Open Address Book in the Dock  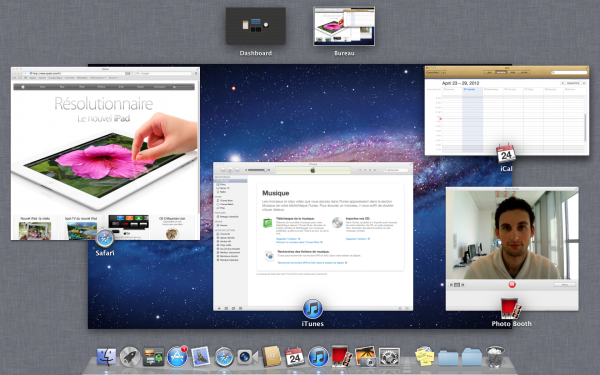click(271, 357)
